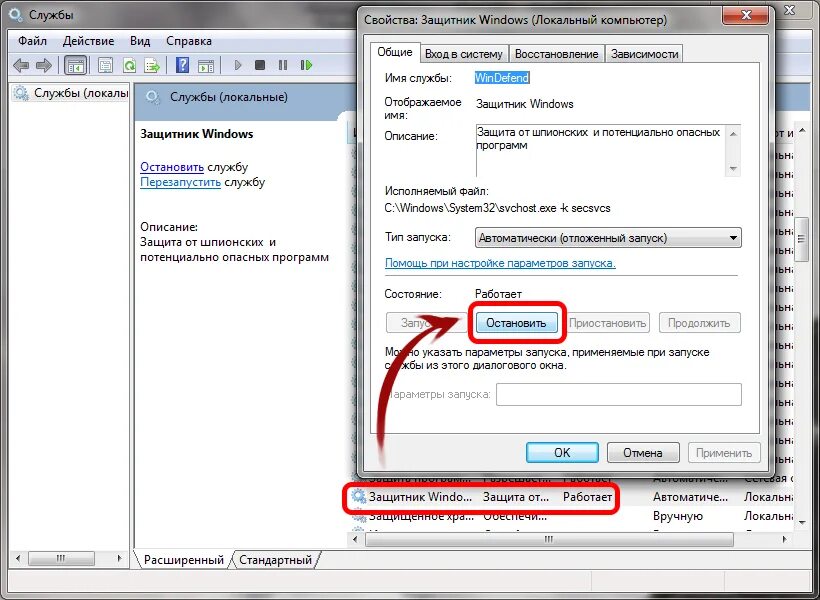Click services list scroll down arrow
820x600 pixels.
click(801, 522)
